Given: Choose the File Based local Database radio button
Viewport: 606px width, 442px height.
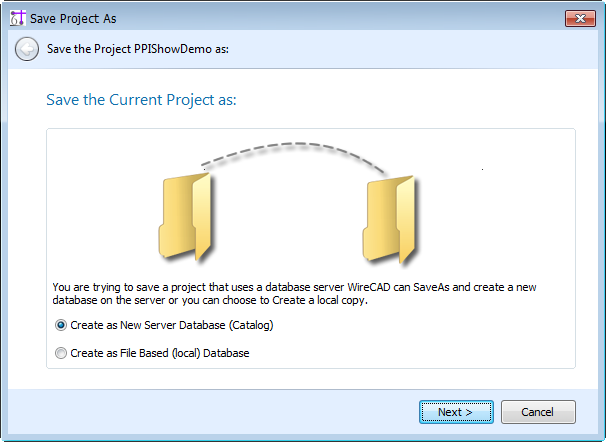Looking at the screenshot, I should 61,353.
